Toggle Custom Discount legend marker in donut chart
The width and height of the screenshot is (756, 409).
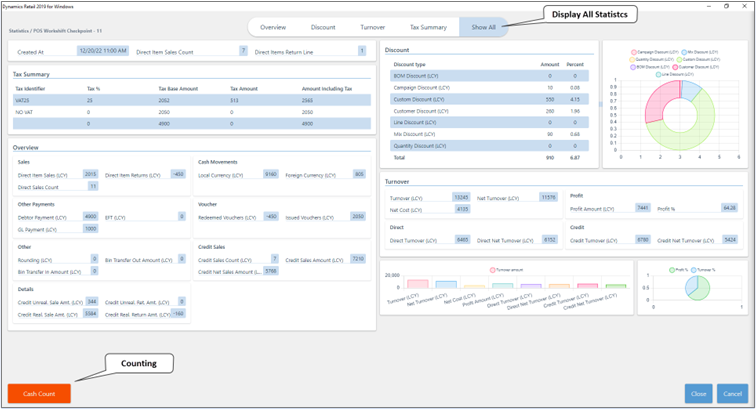click(679, 59)
